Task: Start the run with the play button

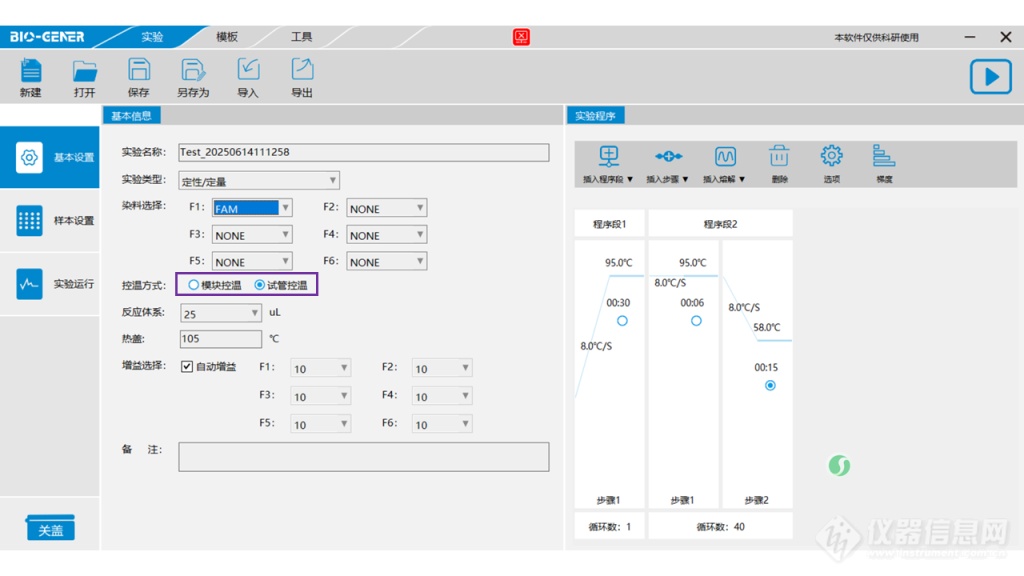Action: pyautogui.click(x=990, y=77)
